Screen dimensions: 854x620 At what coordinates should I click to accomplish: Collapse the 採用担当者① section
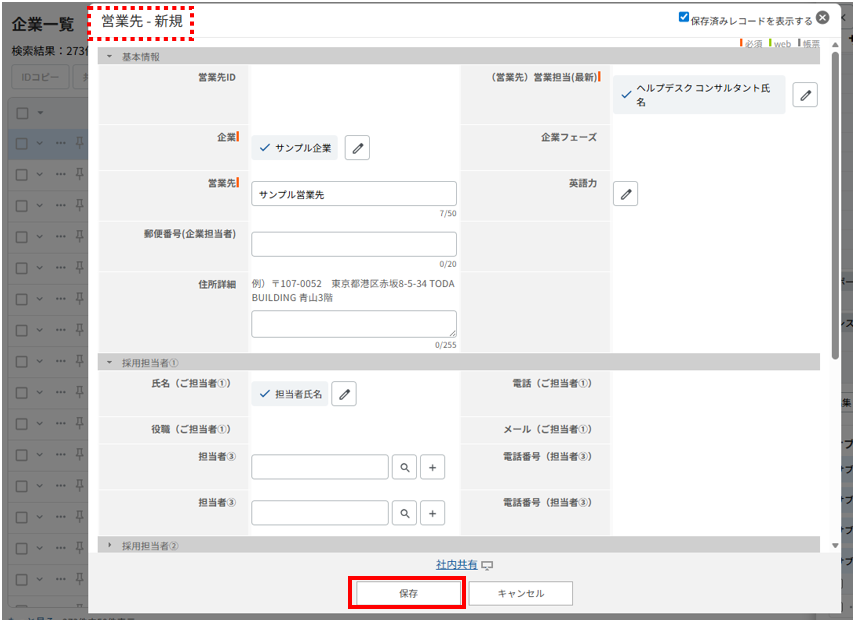click(109, 362)
